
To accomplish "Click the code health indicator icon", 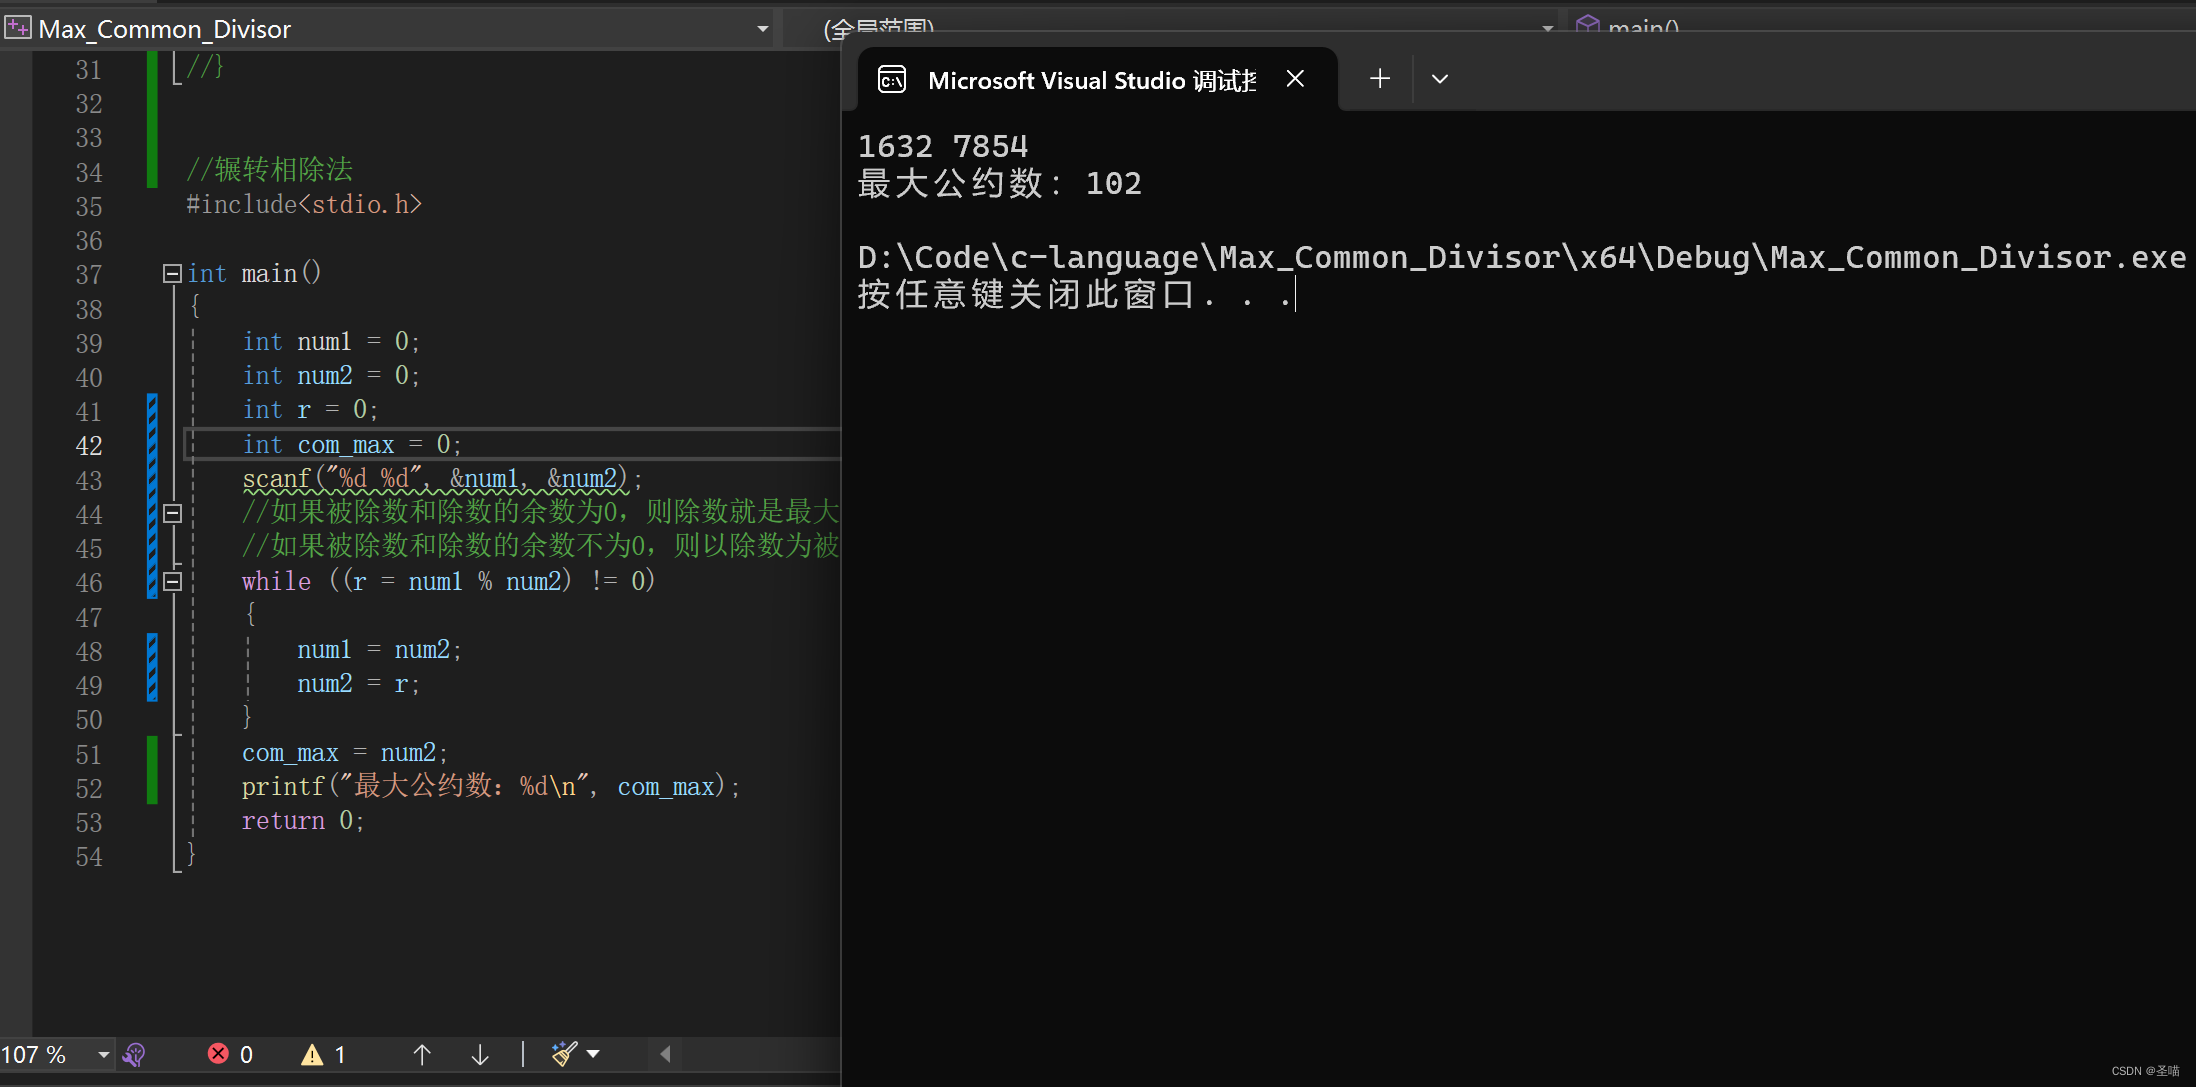I will coord(134,1054).
